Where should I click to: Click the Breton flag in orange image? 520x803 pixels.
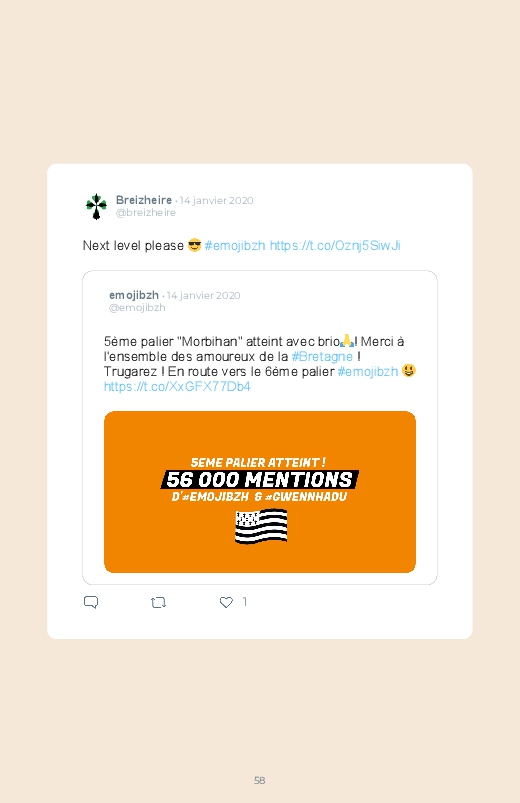(261, 526)
